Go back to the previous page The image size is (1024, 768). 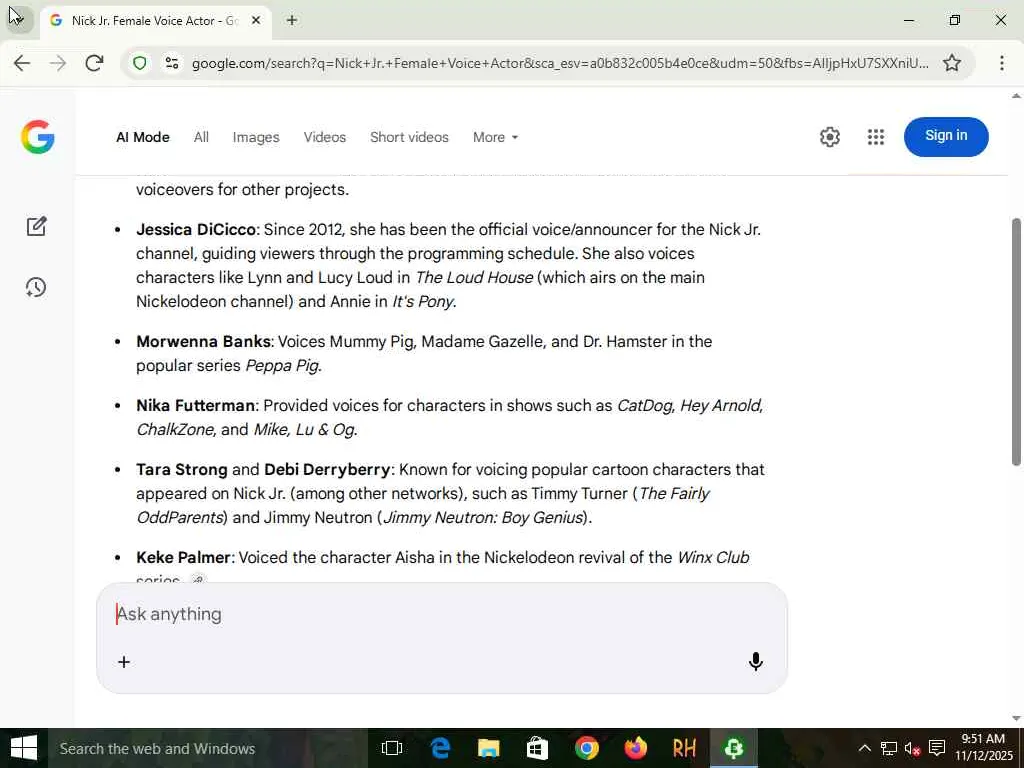22,63
